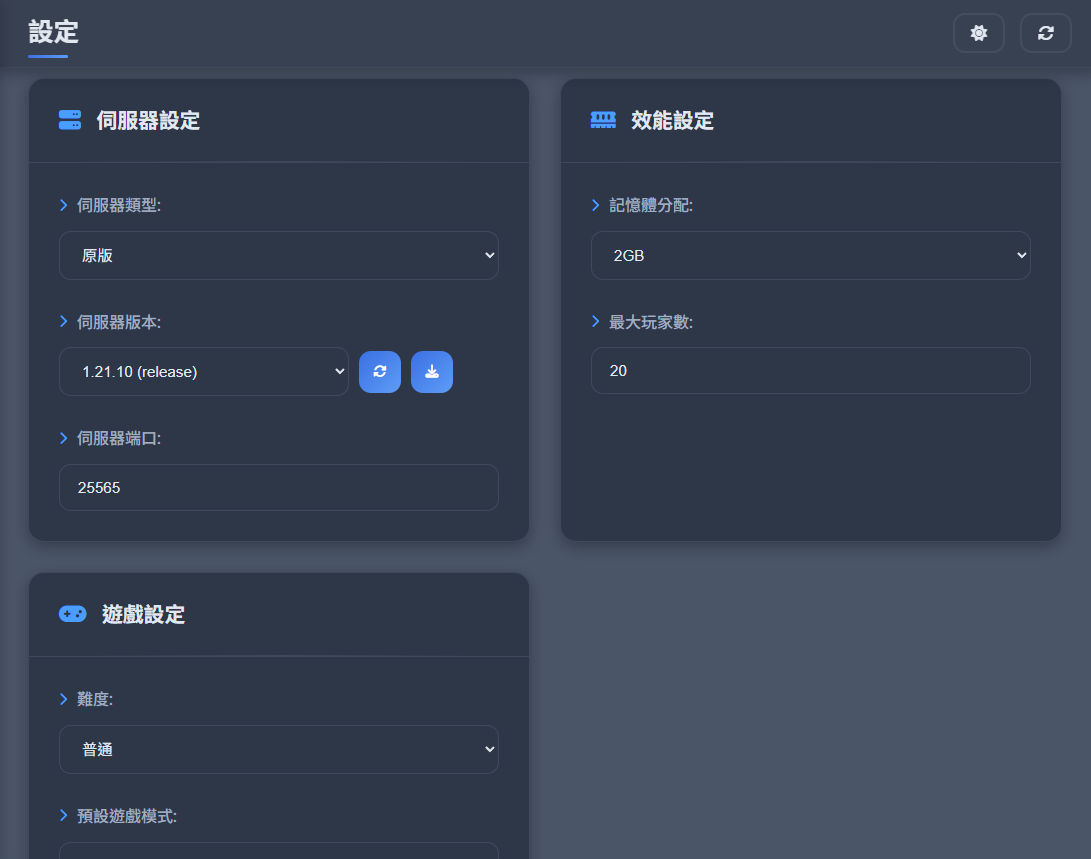Viewport: 1091px width, 859px height.
Task: Click the memory icon beside 效能設定
Action: click(603, 121)
